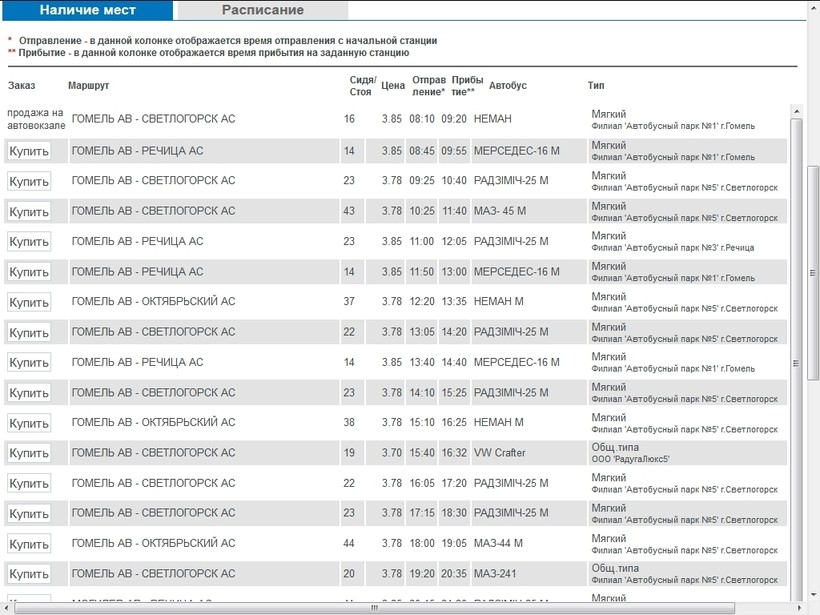Buy the 11:50 Мерседес-16 М ticket
Image resolution: width=820 pixels, height=615 pixels.
tap(29, 272)
